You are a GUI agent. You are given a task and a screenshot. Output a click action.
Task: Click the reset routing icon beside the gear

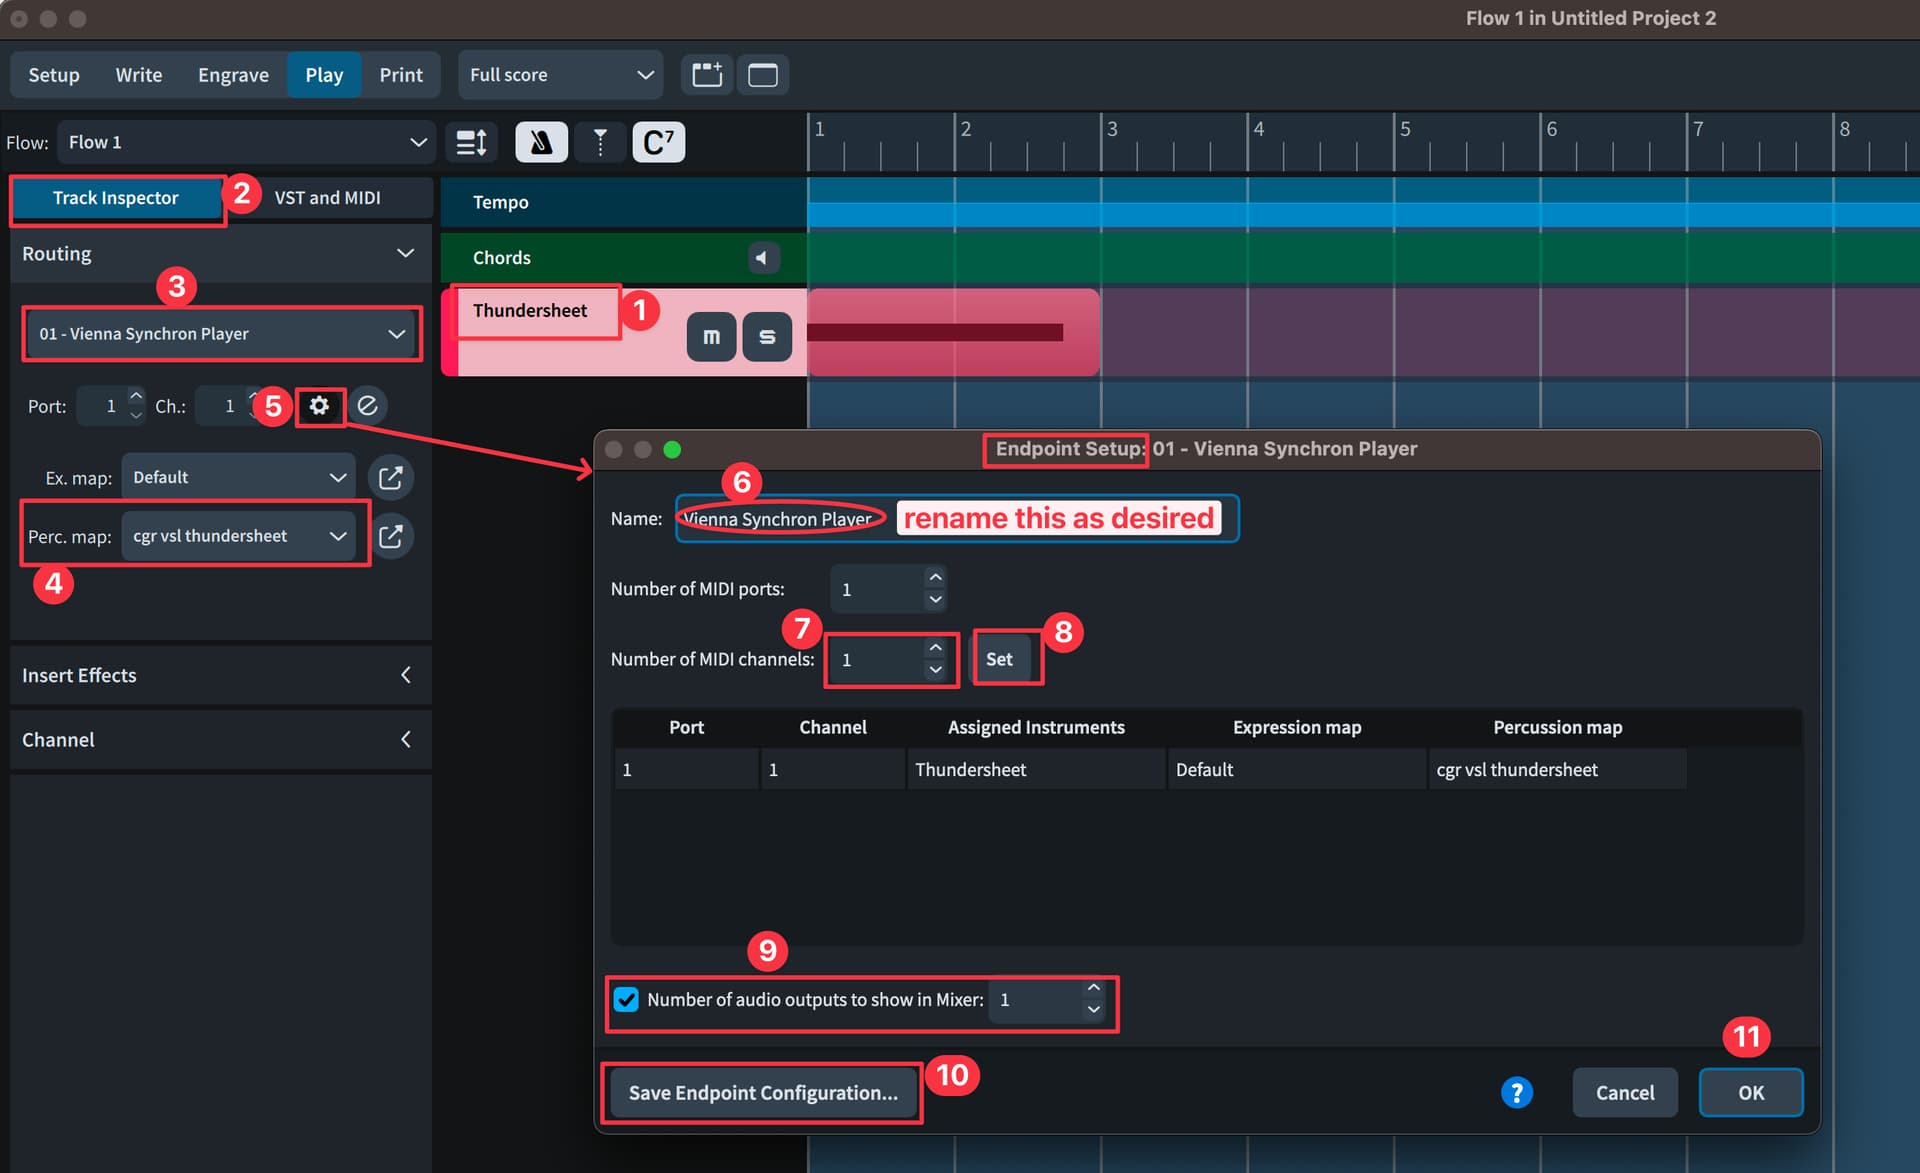pos(367,406)
